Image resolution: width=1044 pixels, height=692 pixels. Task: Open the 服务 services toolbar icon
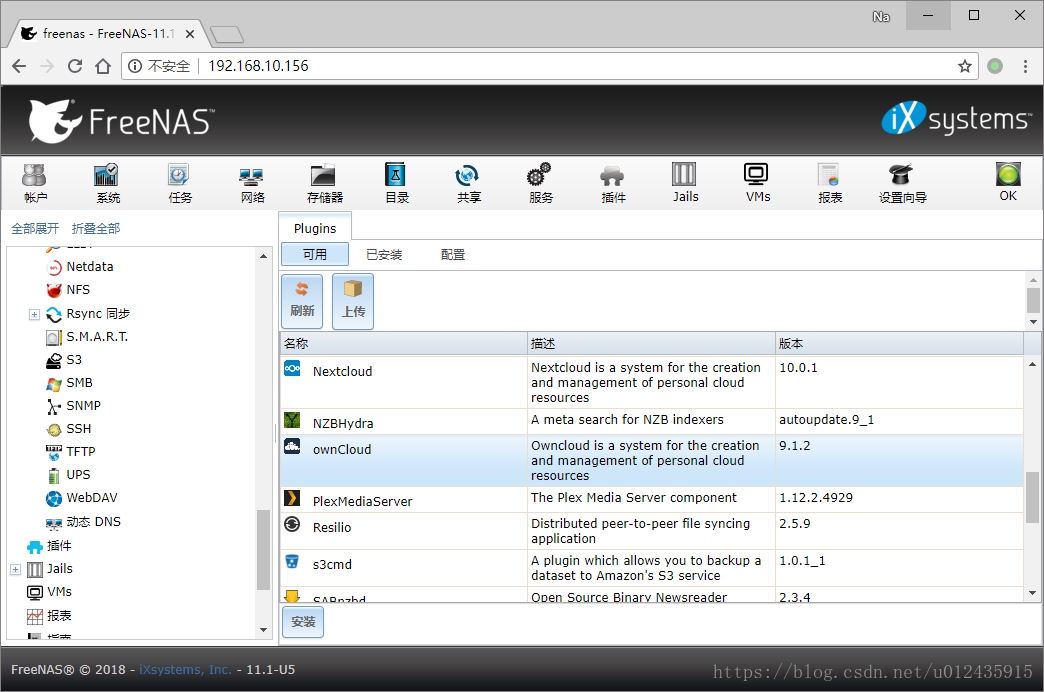tap(540, 182)
